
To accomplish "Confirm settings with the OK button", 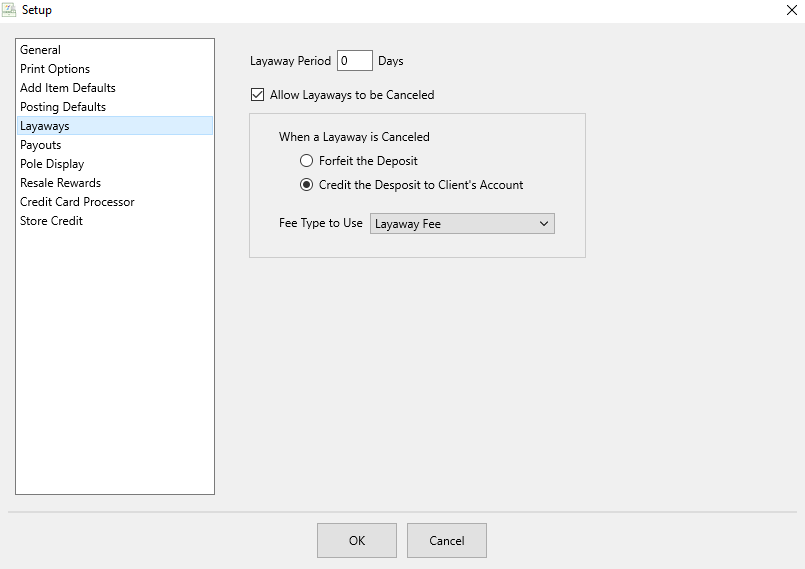I will click(x=357, y=540).
